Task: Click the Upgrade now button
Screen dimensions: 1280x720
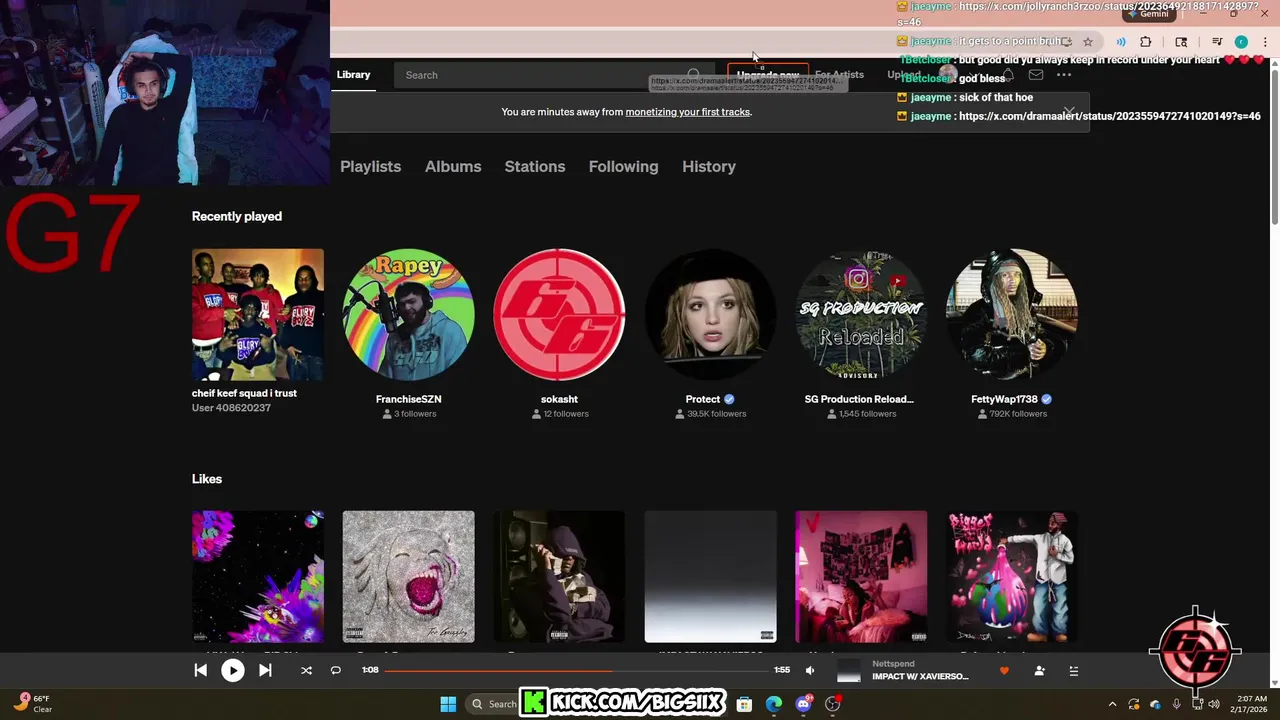Action: (x=767, y=75)
